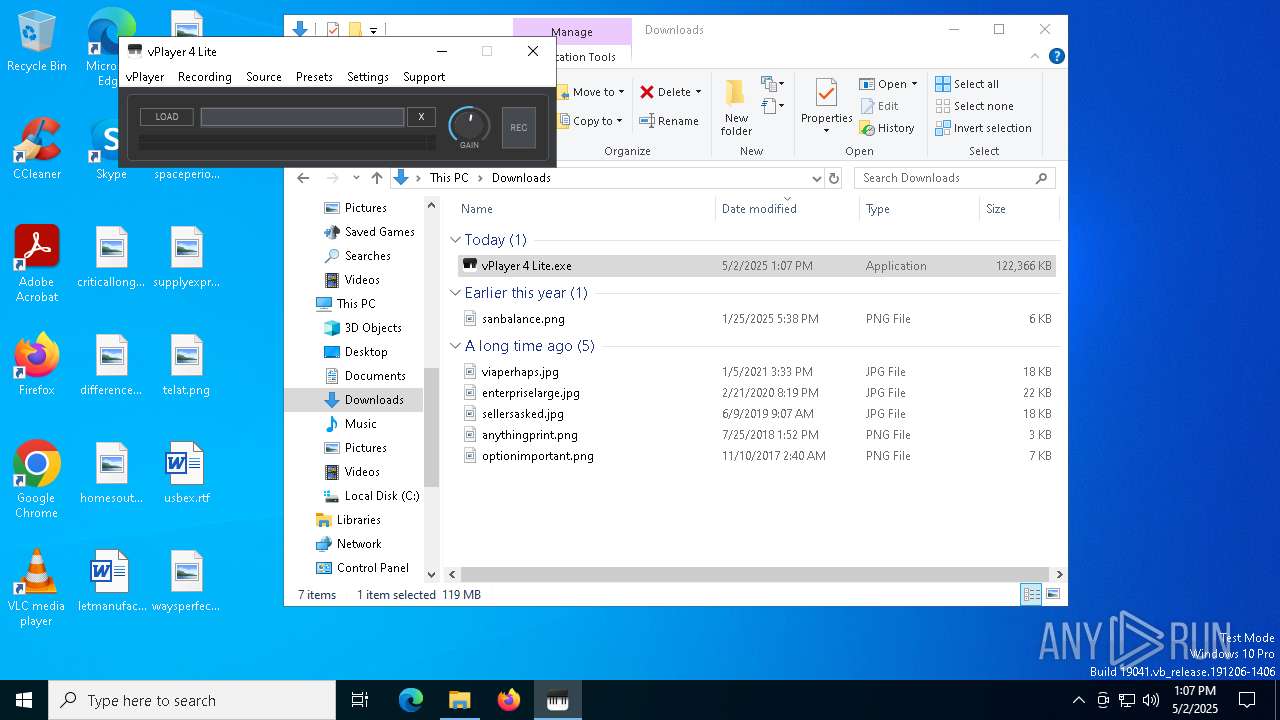
Task: Select Control Panel in the navigation pane
Action: click(x=362, y=568)
